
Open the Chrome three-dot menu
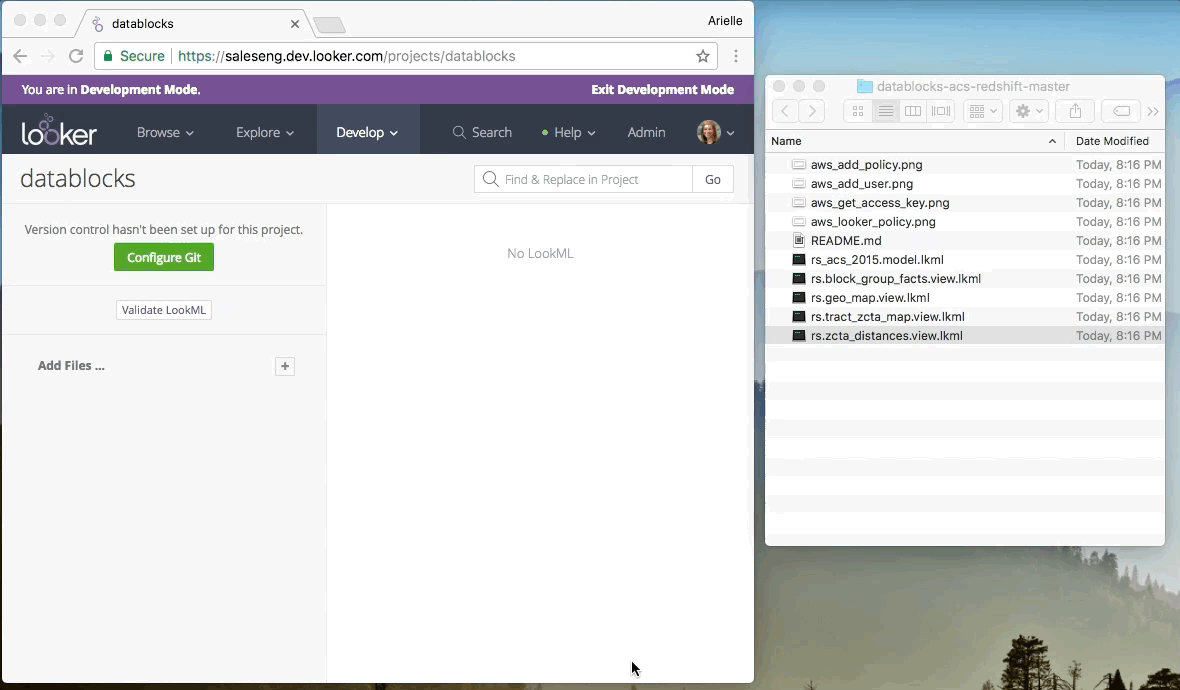[736, 56]
